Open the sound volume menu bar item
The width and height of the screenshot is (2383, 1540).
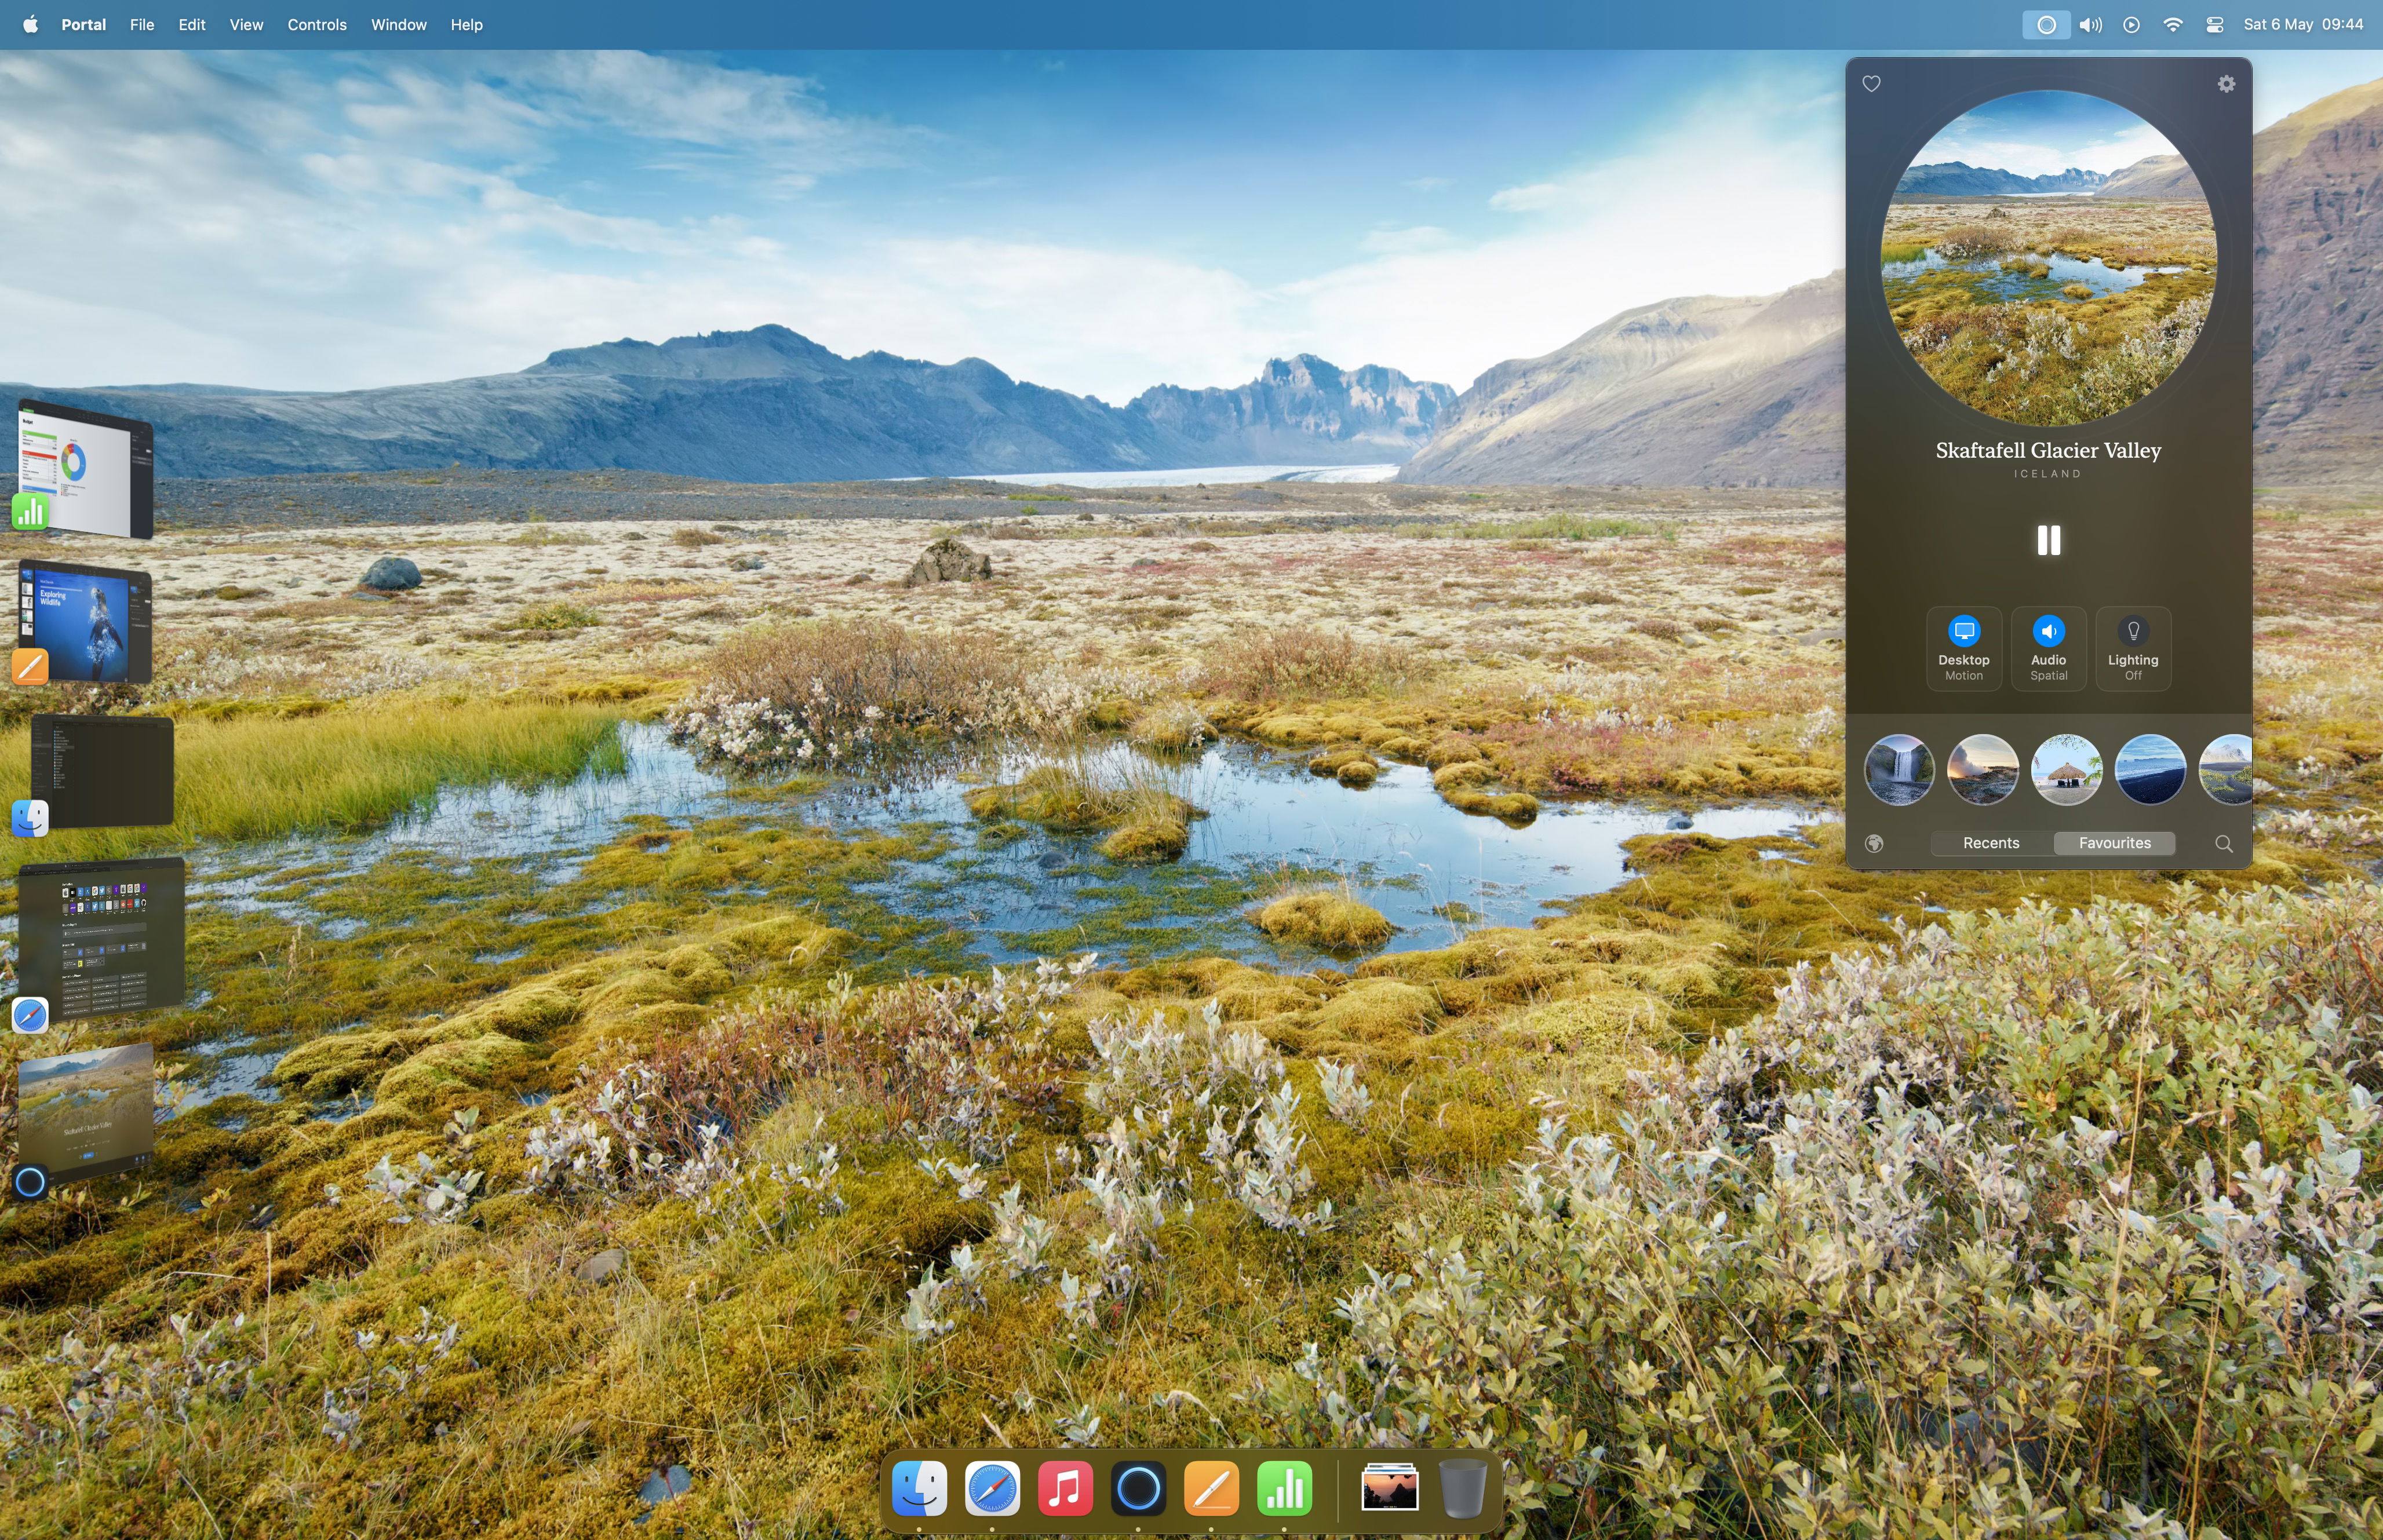(x=2090, y=25)
